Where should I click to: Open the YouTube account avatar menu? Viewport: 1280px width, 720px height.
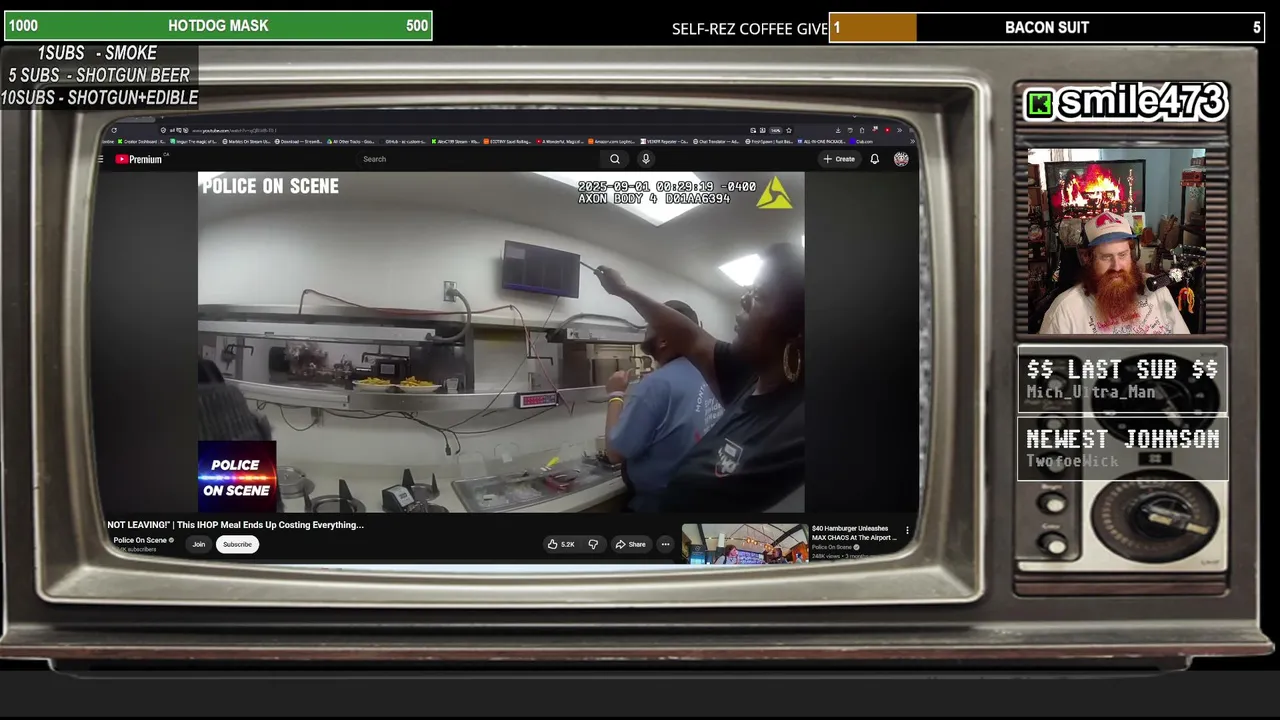coord(901,159)
